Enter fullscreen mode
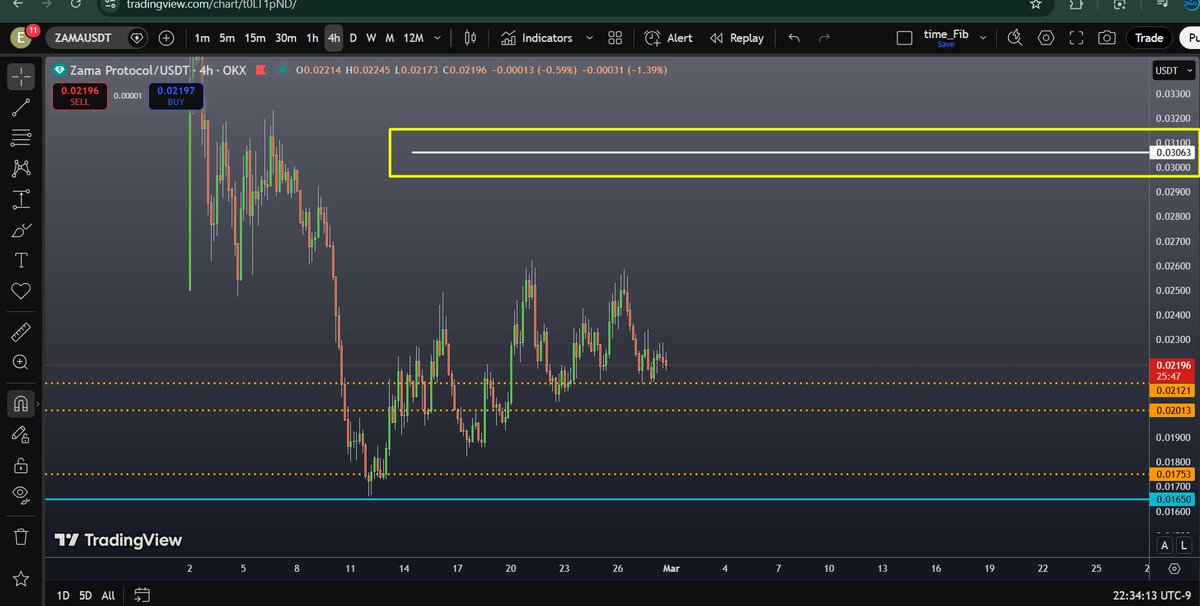 1076,38
